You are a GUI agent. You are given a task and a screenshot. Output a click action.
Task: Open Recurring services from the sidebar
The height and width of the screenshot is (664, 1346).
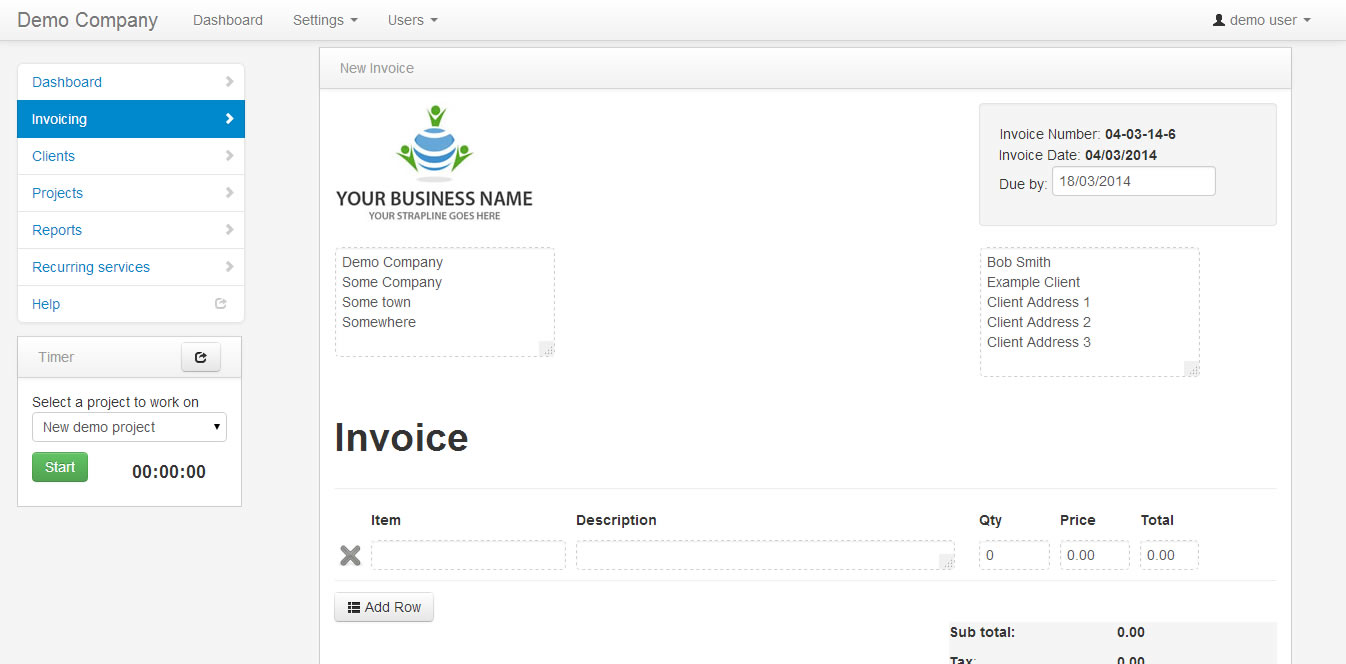[x=91, y=267]
